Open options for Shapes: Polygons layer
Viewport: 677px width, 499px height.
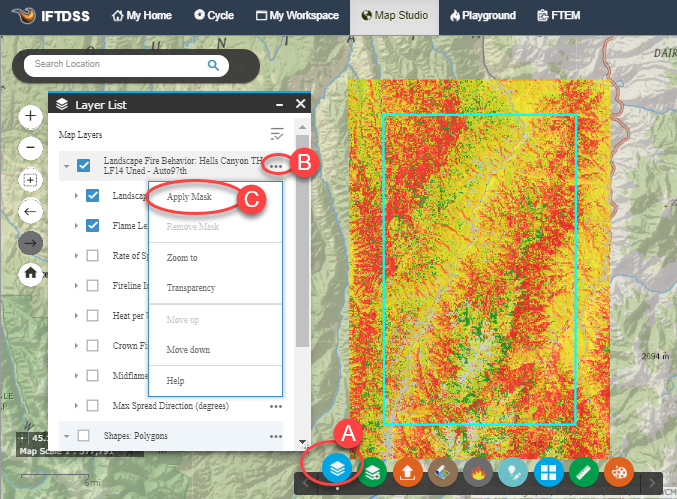pos(275,436)
